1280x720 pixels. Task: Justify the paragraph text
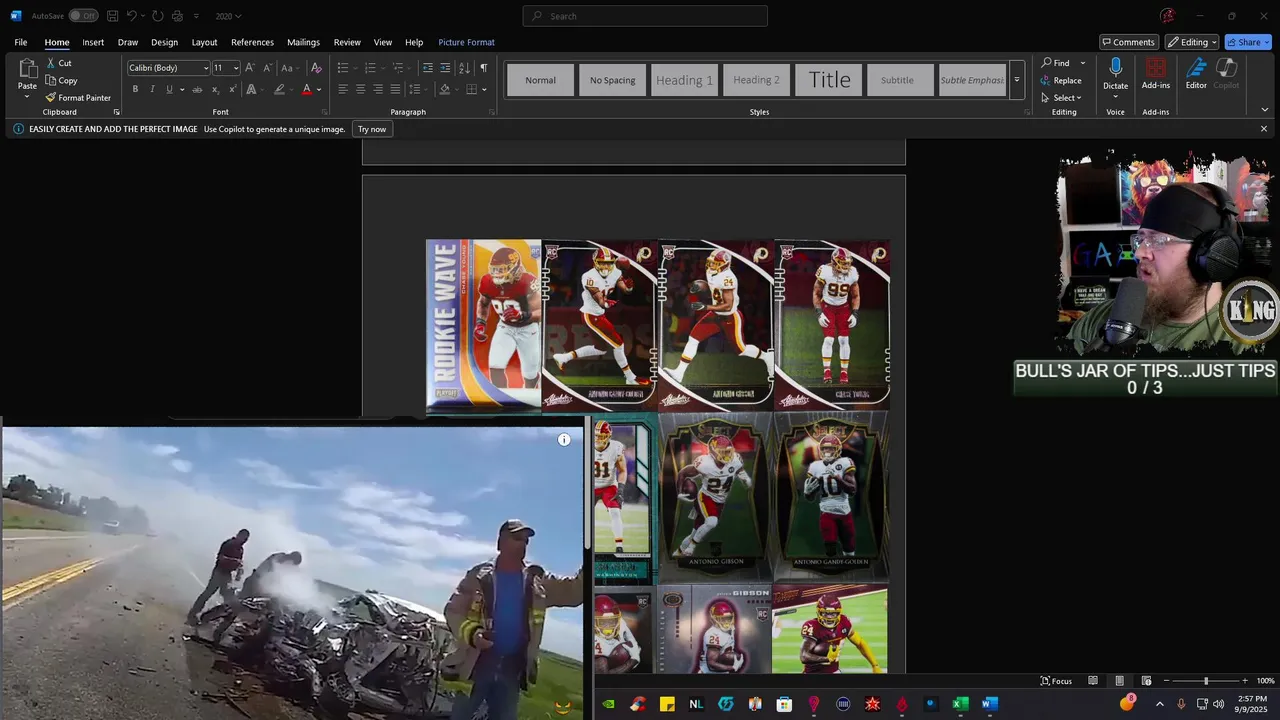(x=395, y=89)
